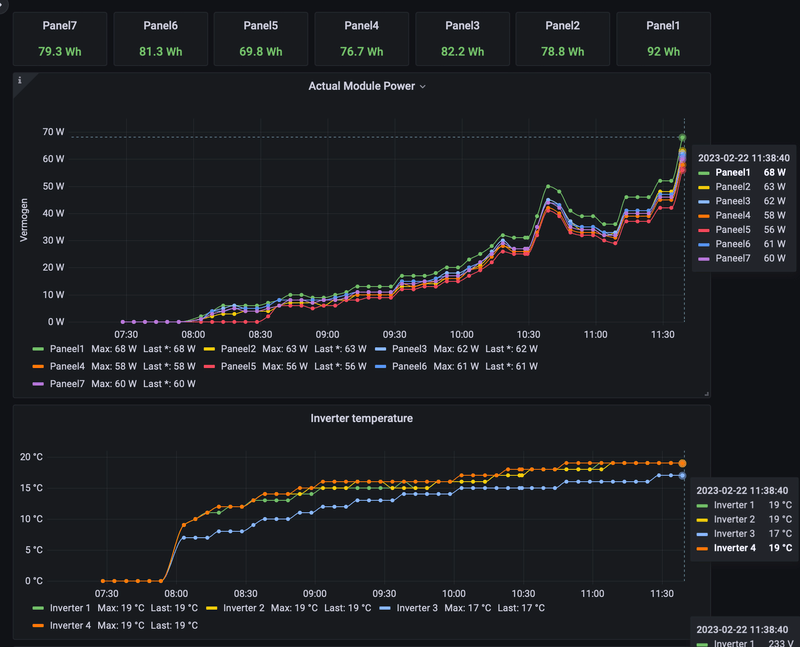The height and width of the screenshot is (647, 800).
Task: Toggle Paneel7 series in the legend below chart
Action: click(x=69, y=383)
